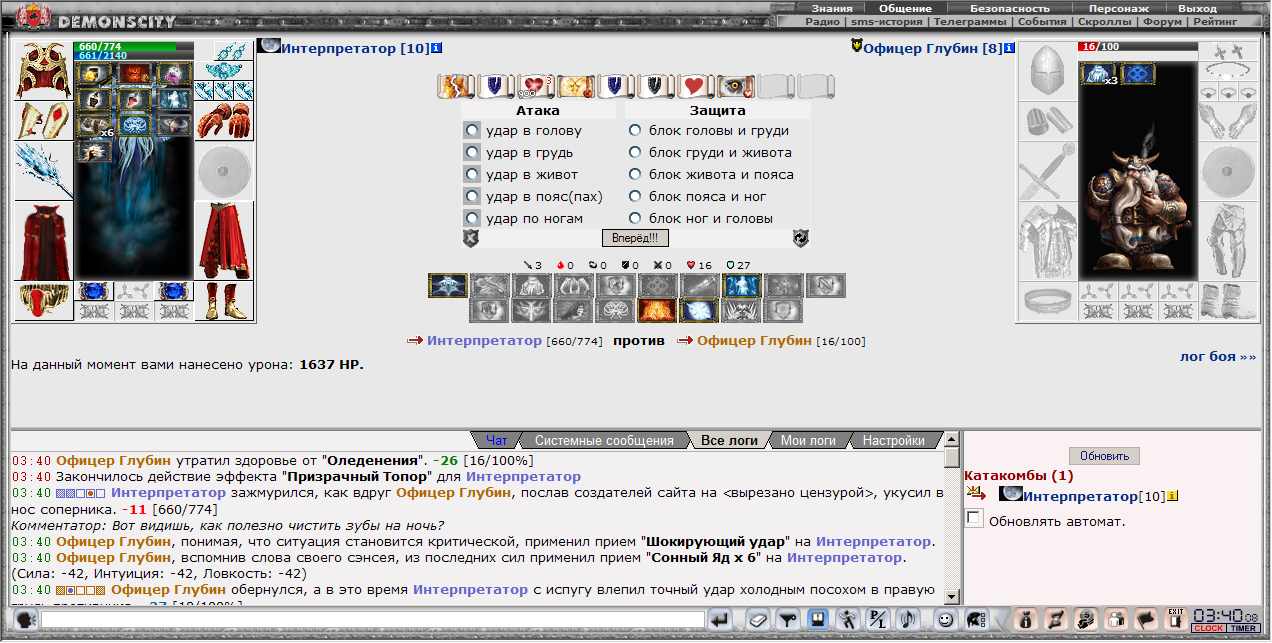Click the ice staff weapon slot
Image resolution: width=1272 pixels, height=643 pixels.
click(x=44, y=171)
